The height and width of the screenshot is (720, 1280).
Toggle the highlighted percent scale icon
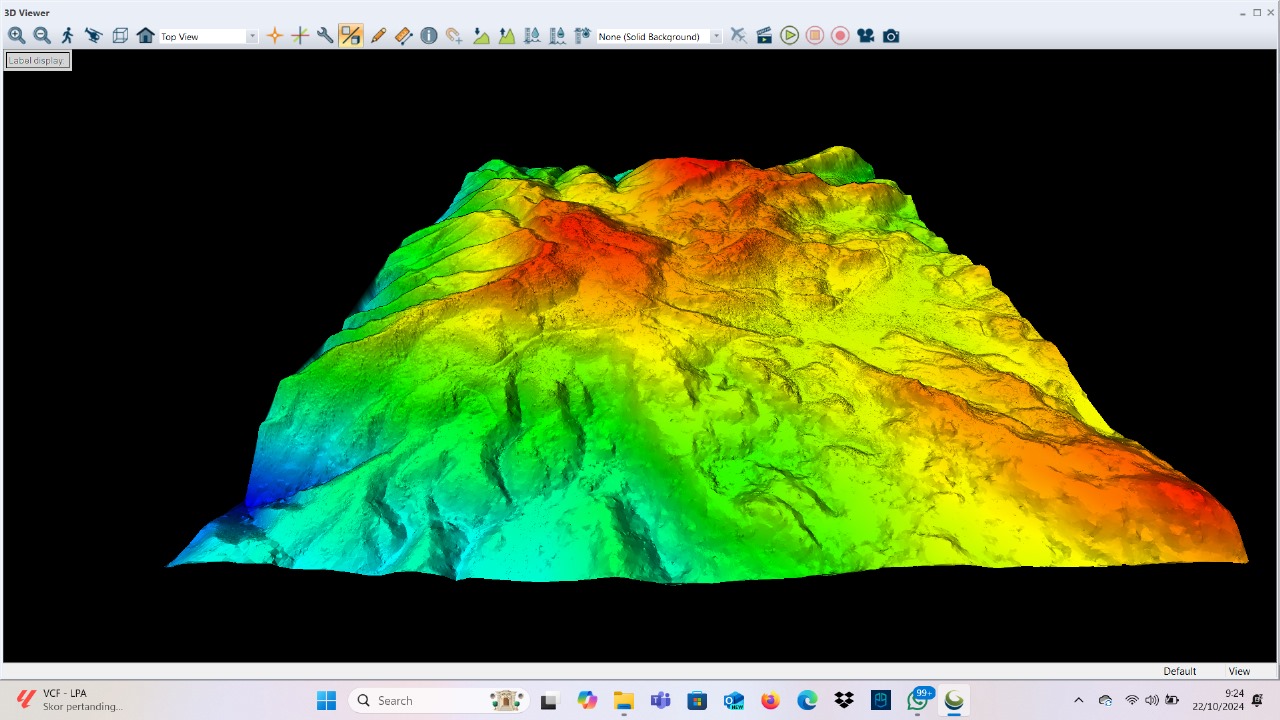click(350, 36)
